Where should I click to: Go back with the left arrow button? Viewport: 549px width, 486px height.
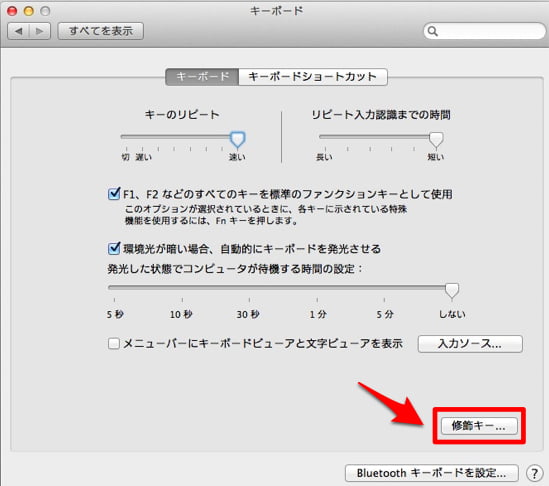point(19,31)
